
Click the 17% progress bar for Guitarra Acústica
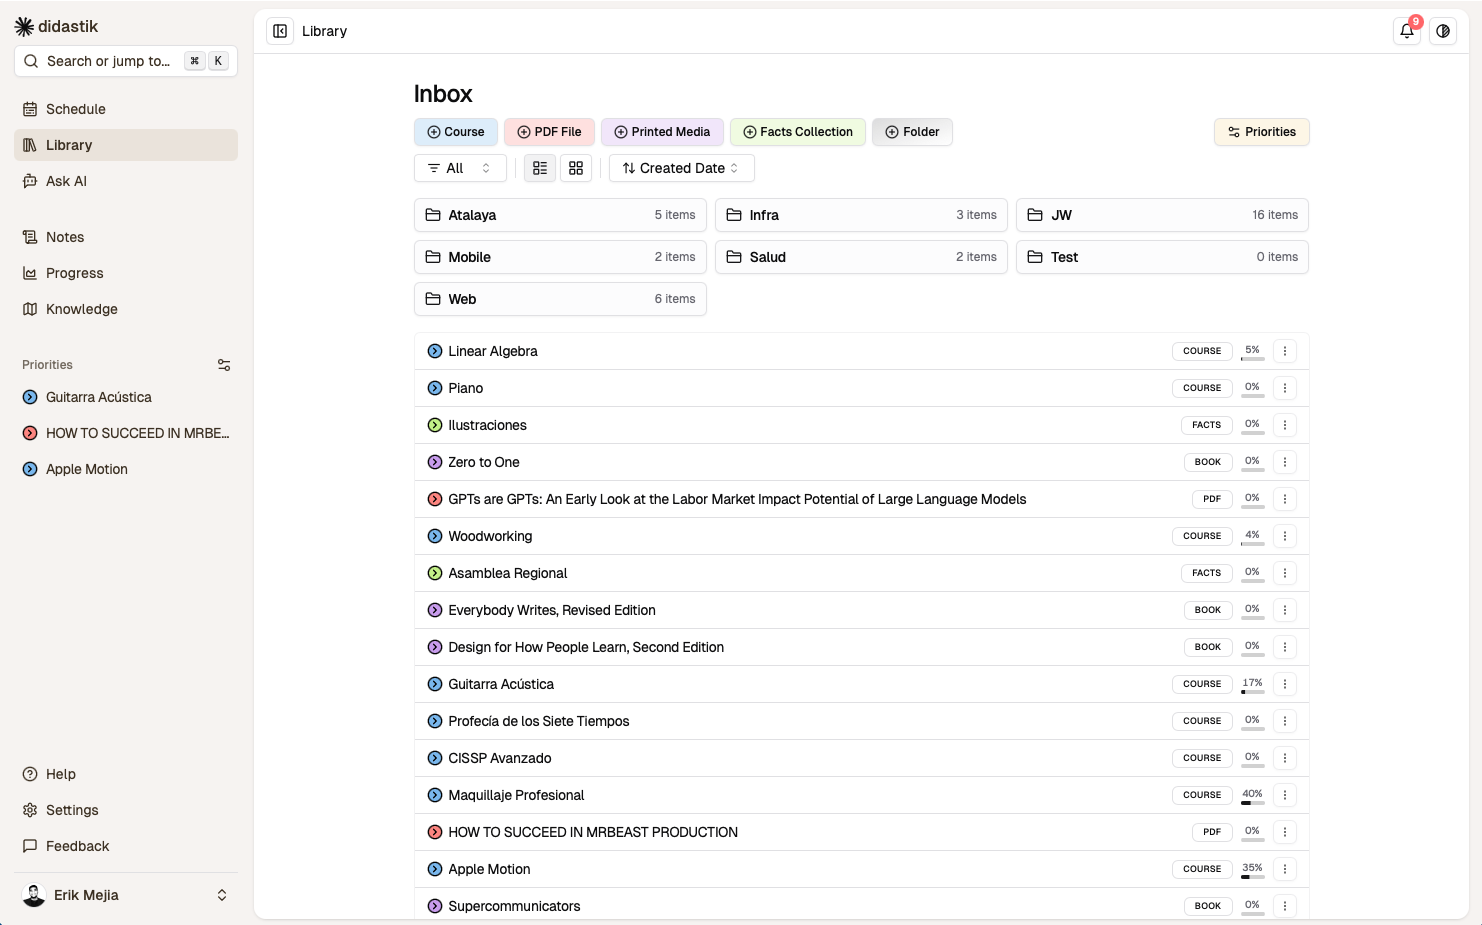click(x=1252, y=691)
